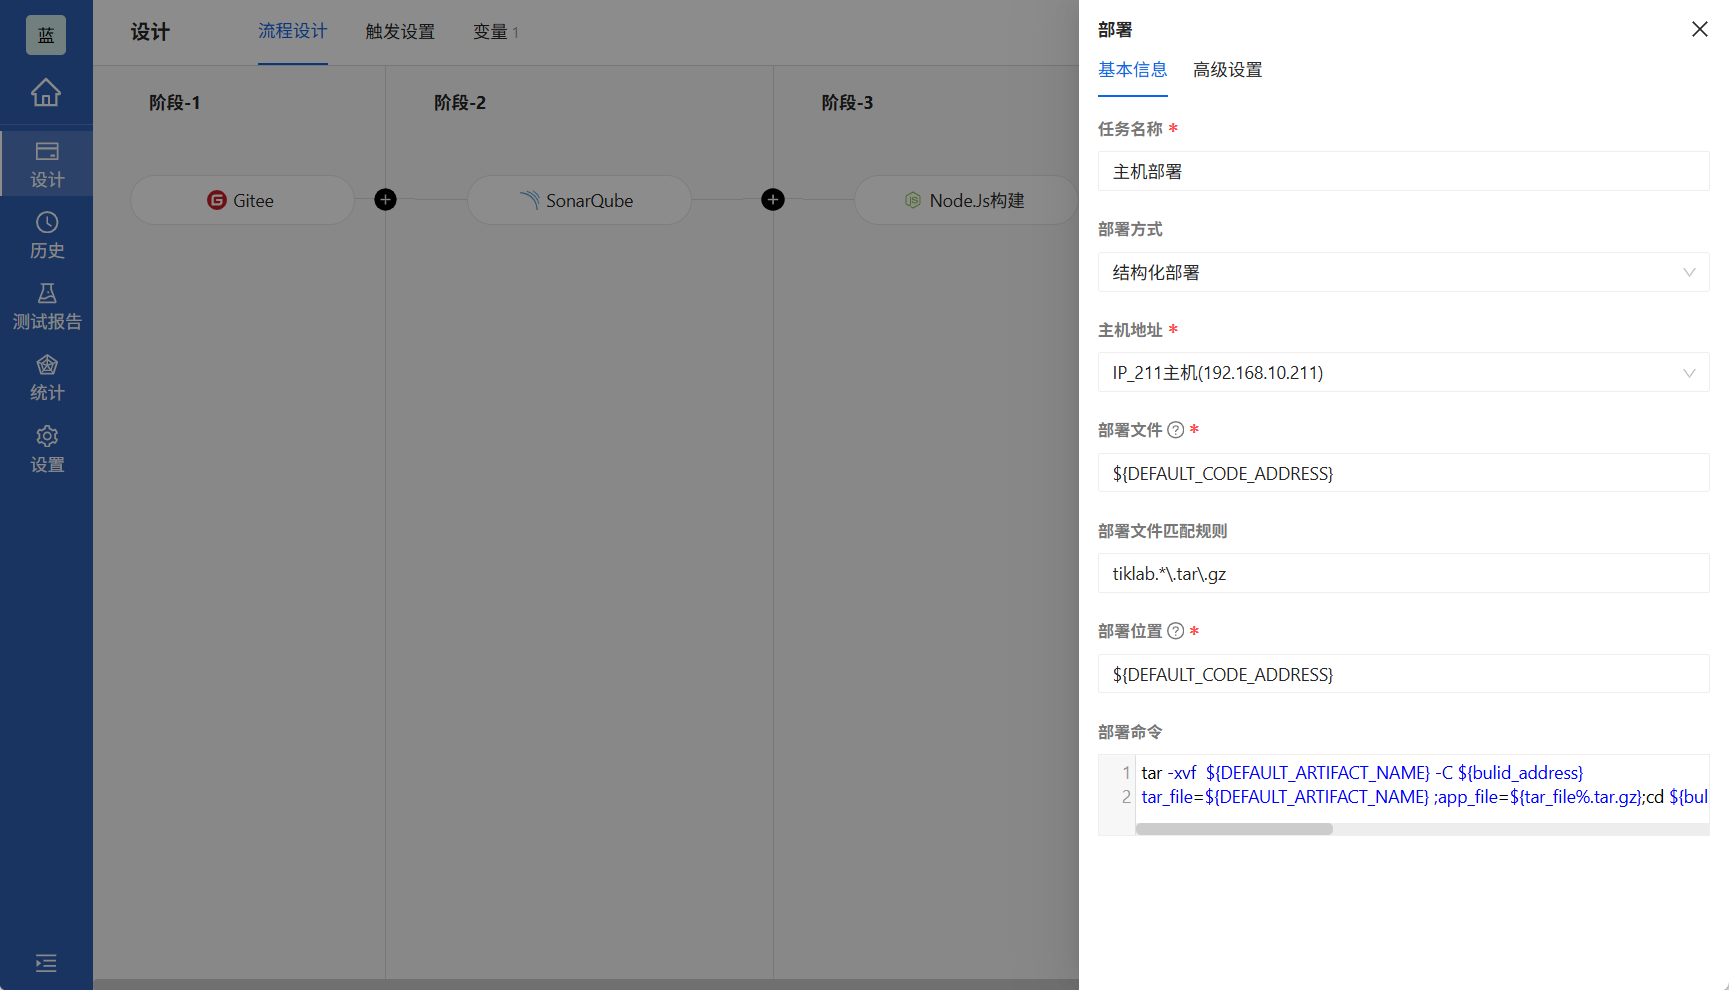Click the 阶段-2 stage title
Viewport: 1729px width, 990px height.
tap(460, 103)
